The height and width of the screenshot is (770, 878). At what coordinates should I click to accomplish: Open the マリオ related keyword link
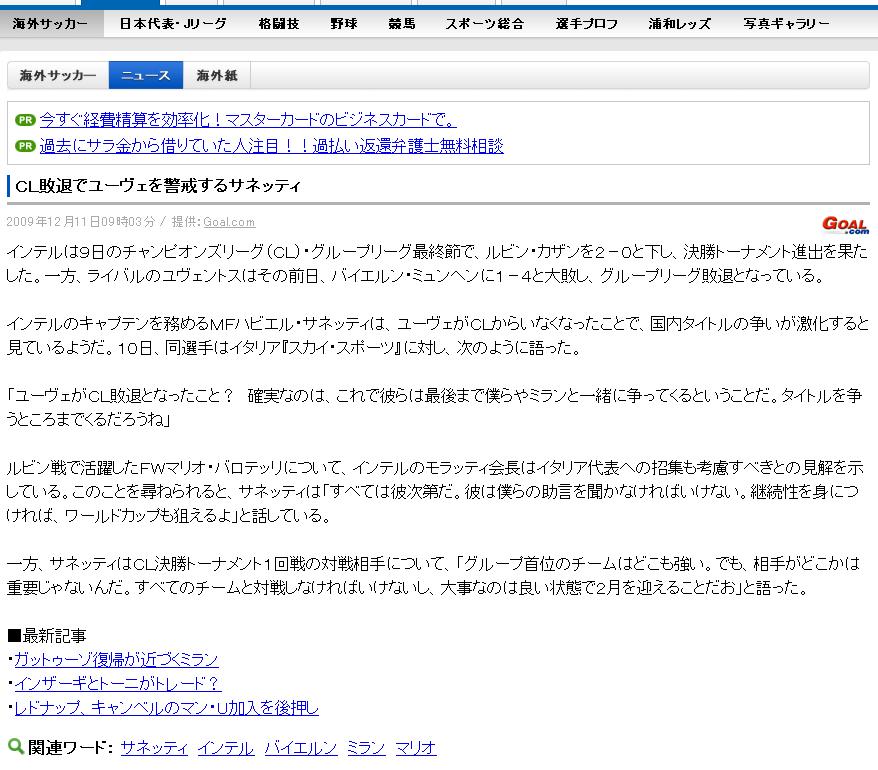click(x=415, y=748)
